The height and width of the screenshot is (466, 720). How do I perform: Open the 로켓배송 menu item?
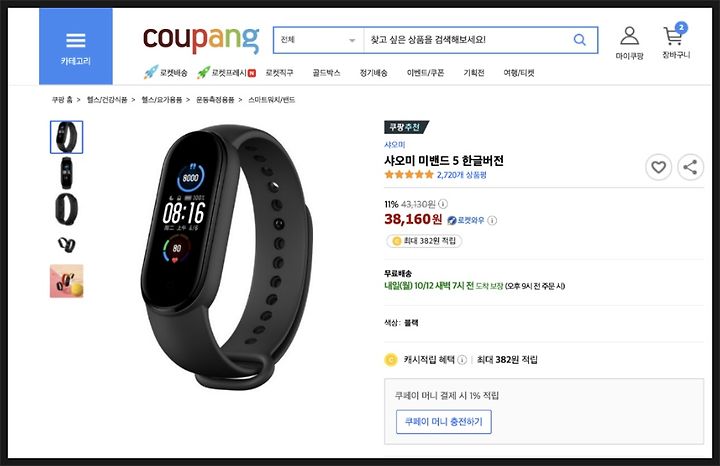[x=165, y=73]
